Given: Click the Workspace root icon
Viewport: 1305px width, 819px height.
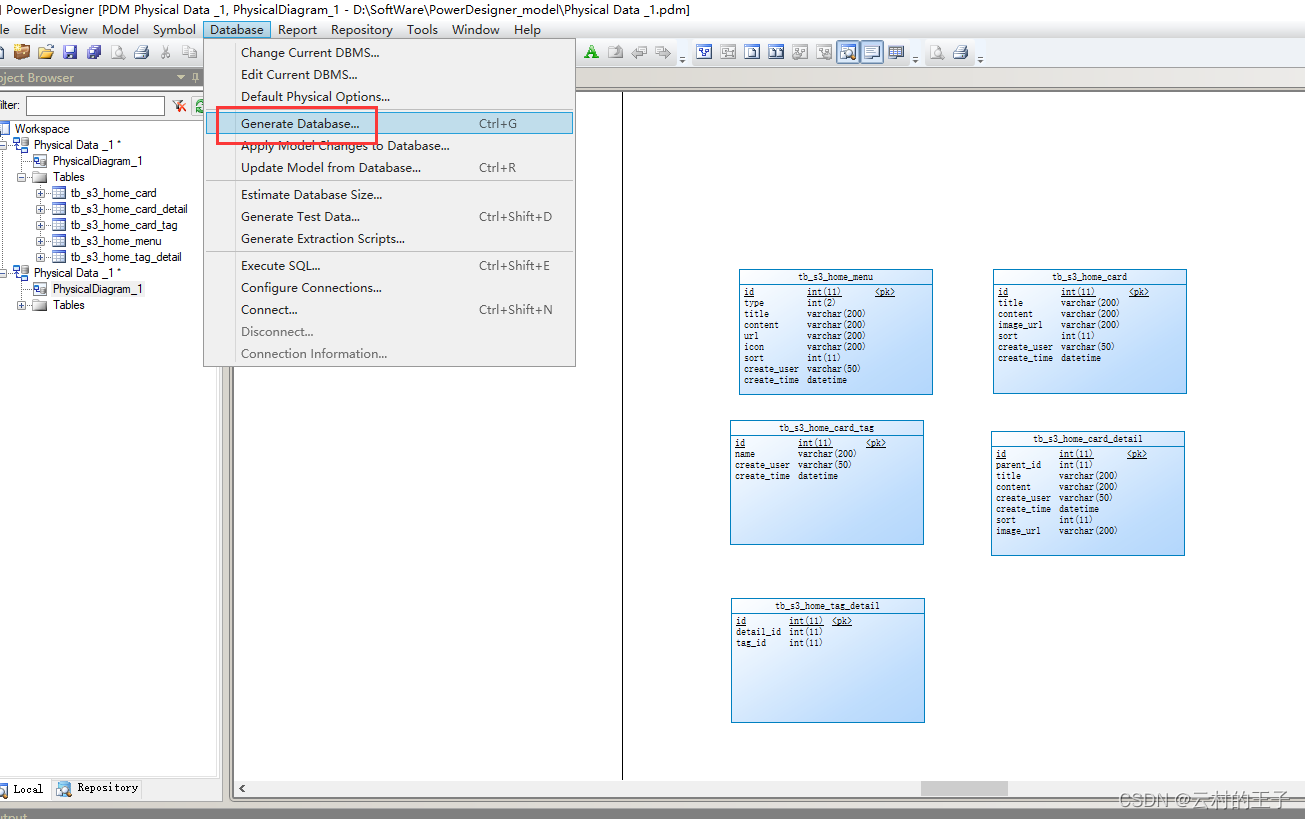Looking at the screenshot, I should (x=5, y=129).
